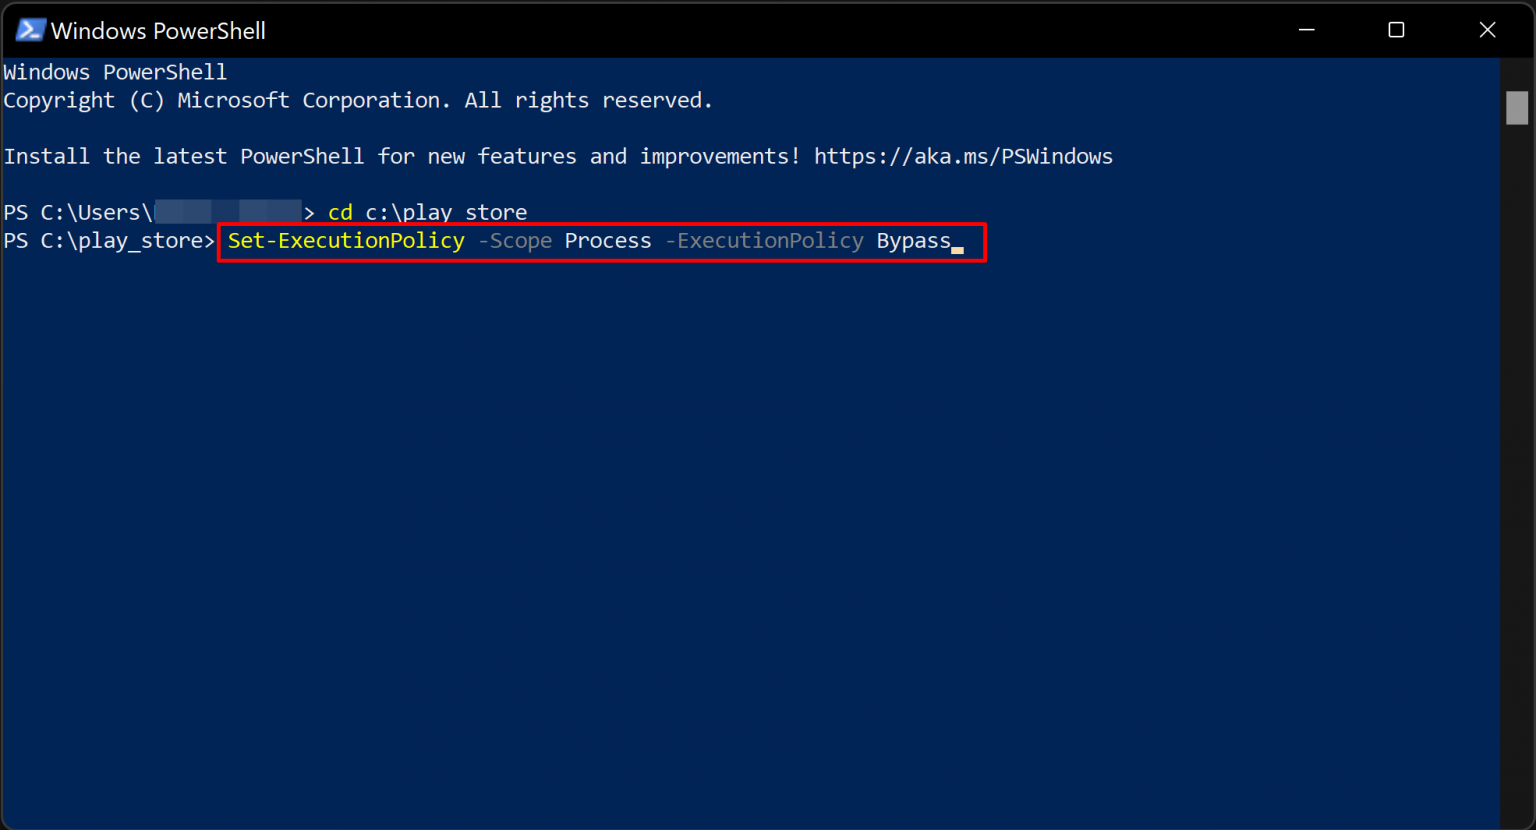
Task: Open the https://aka.ms/PSWindows link
Action: (962, 157)
